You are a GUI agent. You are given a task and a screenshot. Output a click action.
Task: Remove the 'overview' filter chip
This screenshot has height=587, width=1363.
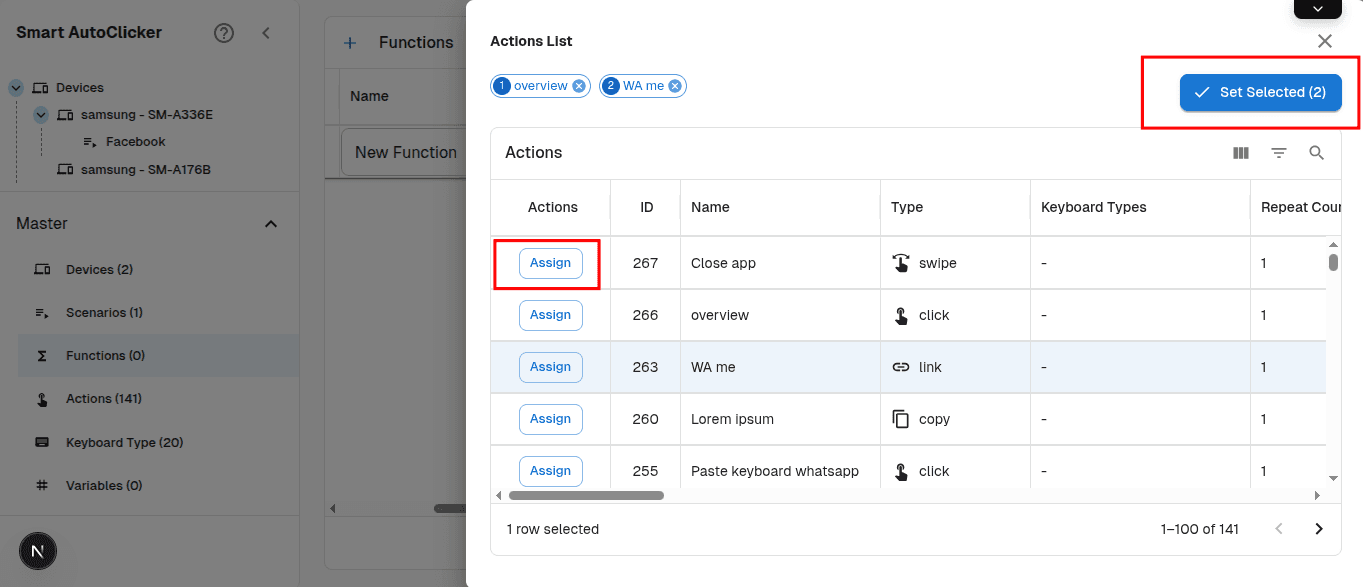(578, 85)
